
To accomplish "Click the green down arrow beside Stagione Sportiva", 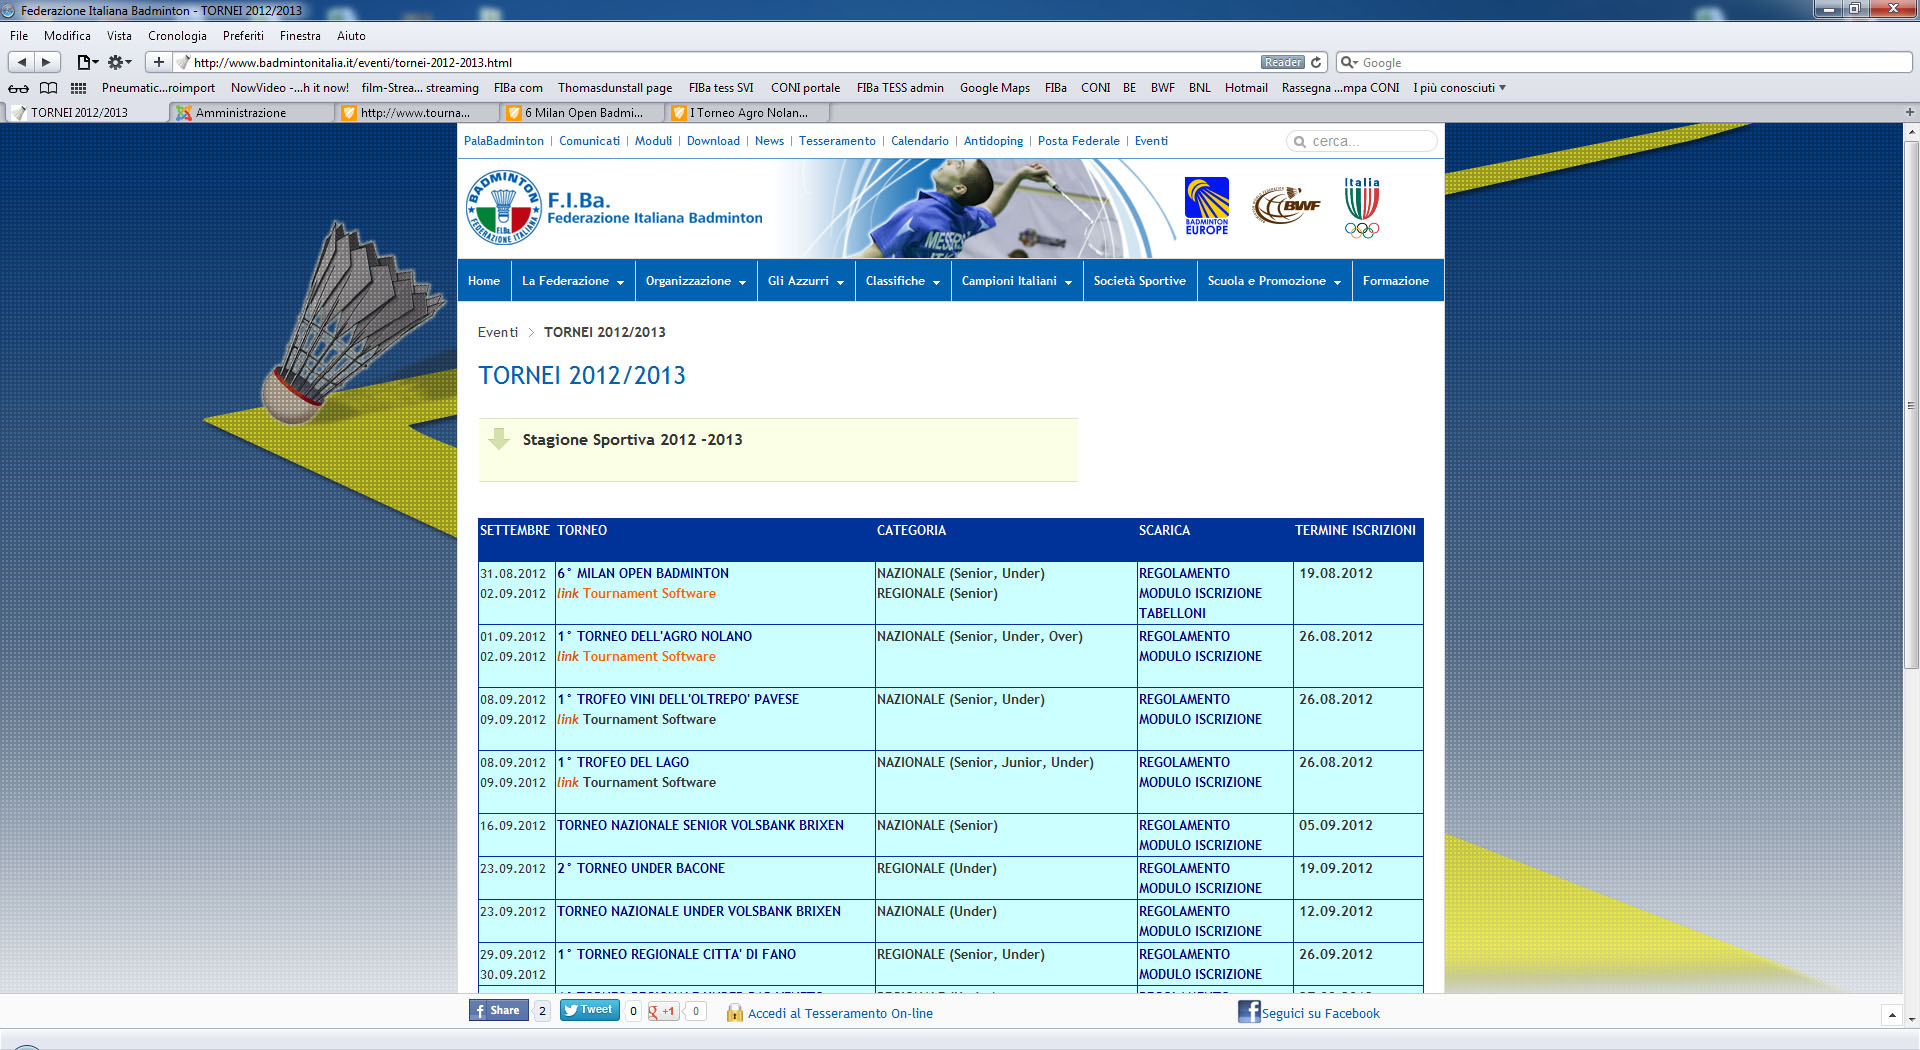I will [499, 438].
